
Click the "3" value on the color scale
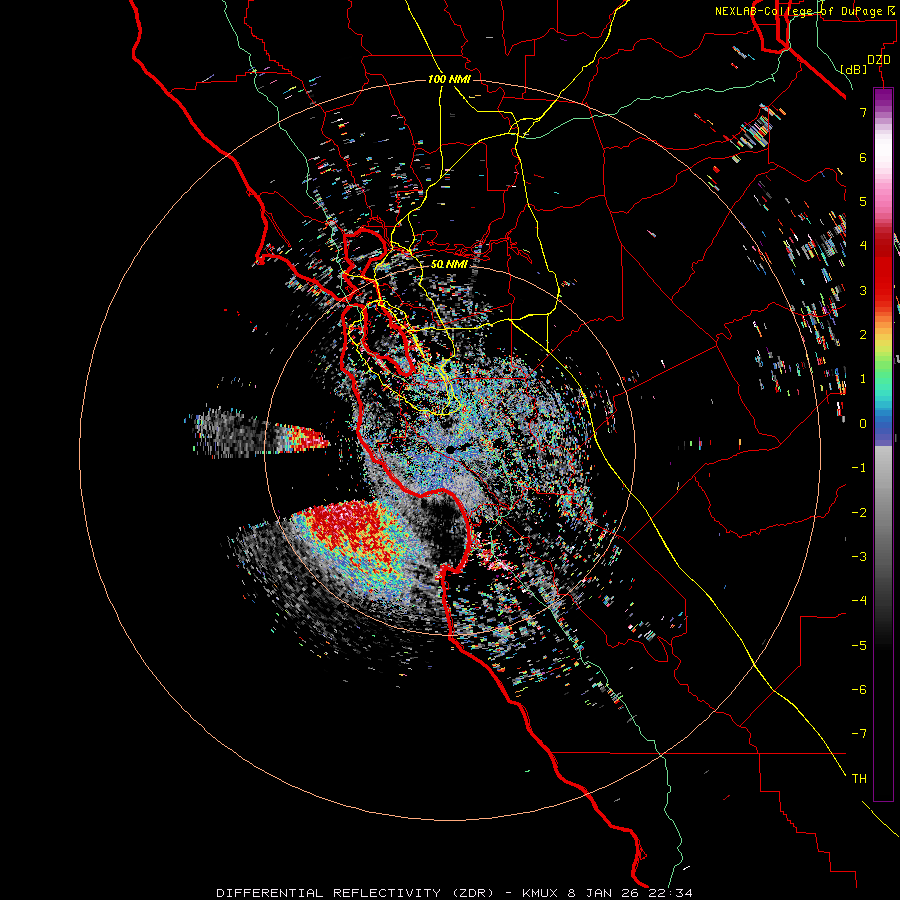click(863, 290)
